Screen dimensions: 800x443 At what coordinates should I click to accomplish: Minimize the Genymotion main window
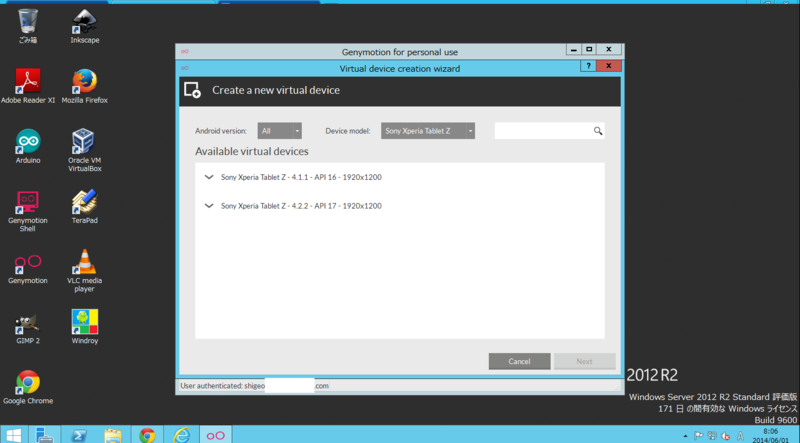click(573, 50)
